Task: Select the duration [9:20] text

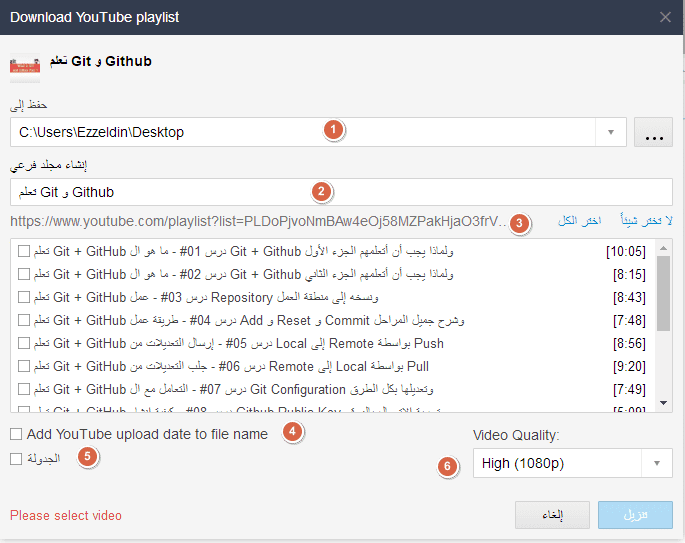Action: click(x=629, y=367)
